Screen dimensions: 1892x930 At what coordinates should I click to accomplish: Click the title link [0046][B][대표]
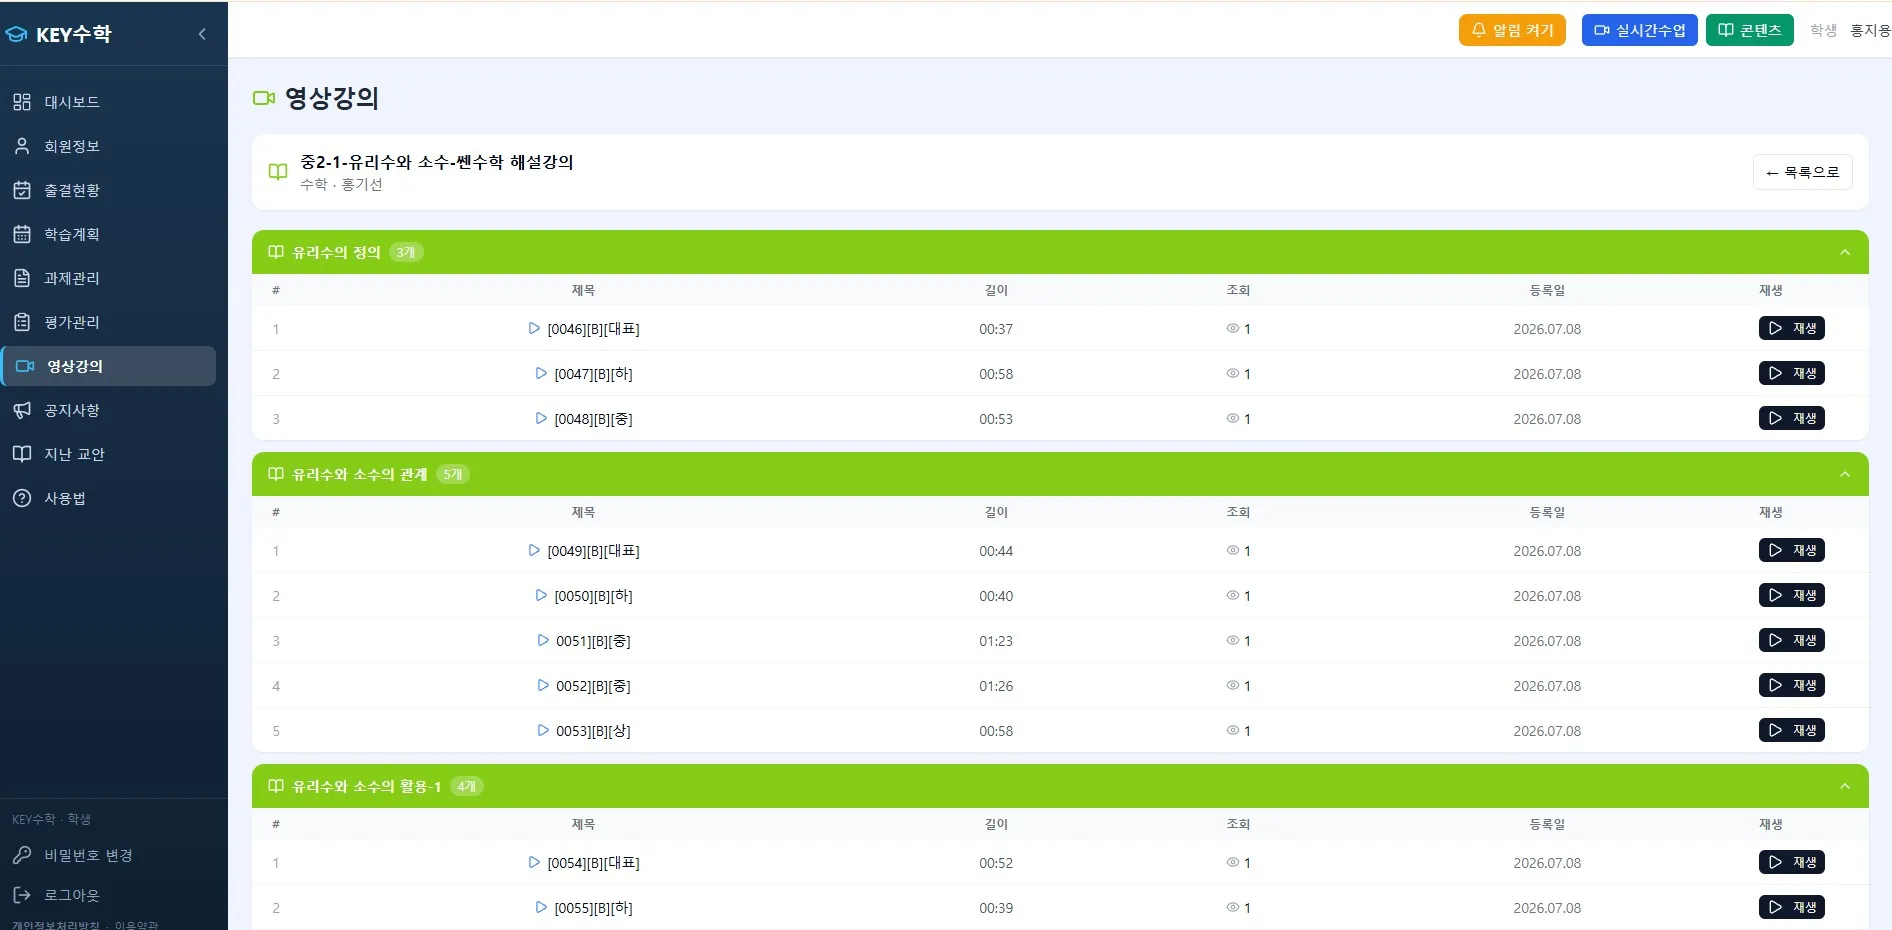click(593, 329)
